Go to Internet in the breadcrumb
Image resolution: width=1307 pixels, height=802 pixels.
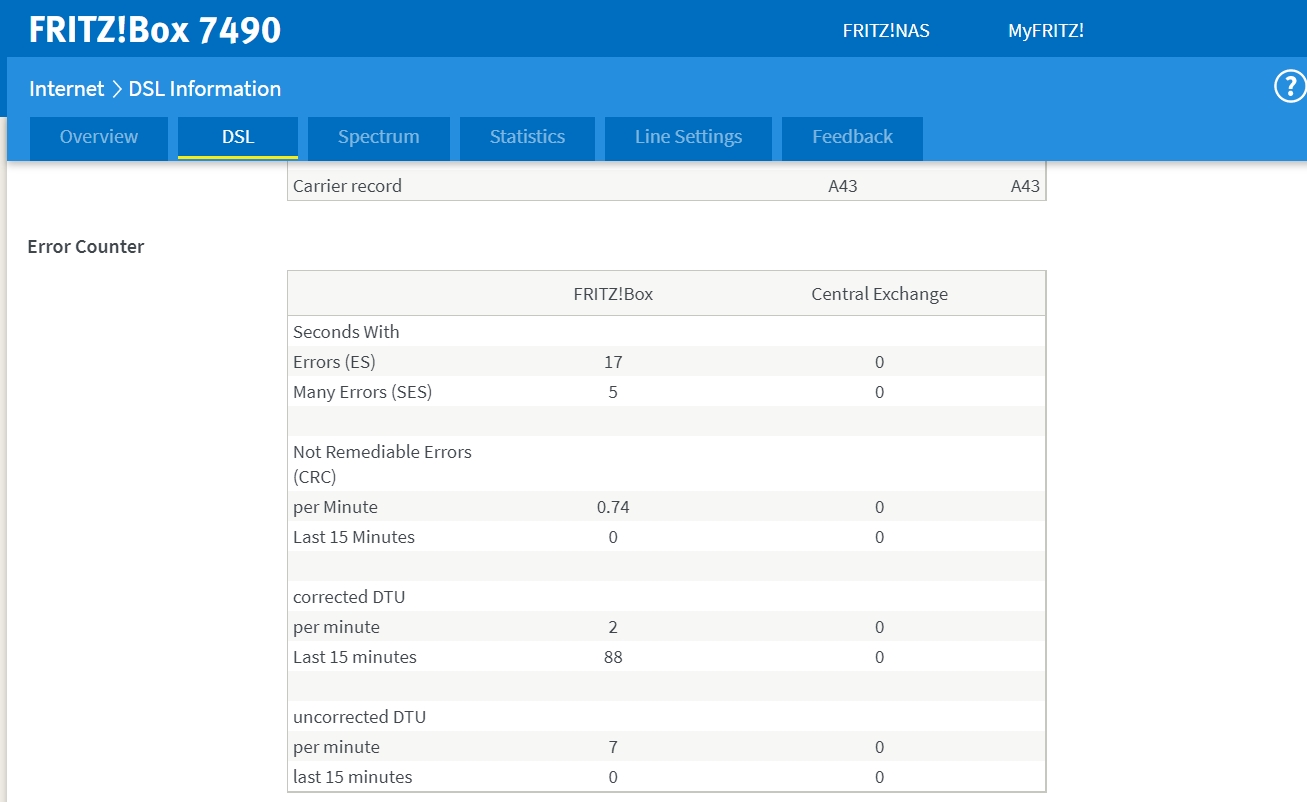click(x=66, y=89)
